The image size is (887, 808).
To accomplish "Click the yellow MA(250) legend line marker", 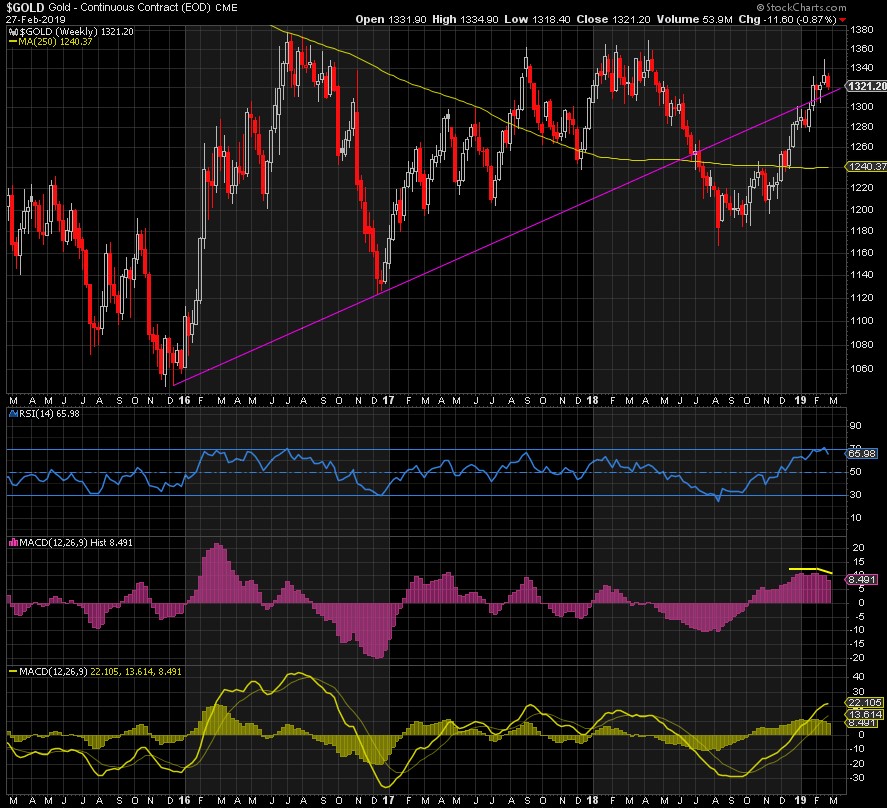I will 11,42.
